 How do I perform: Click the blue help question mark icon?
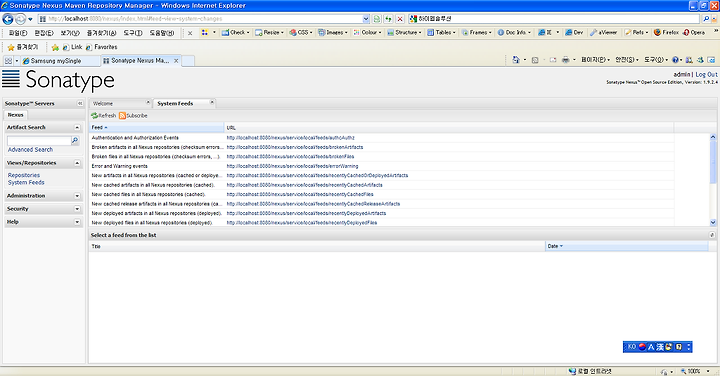[675, 60]
